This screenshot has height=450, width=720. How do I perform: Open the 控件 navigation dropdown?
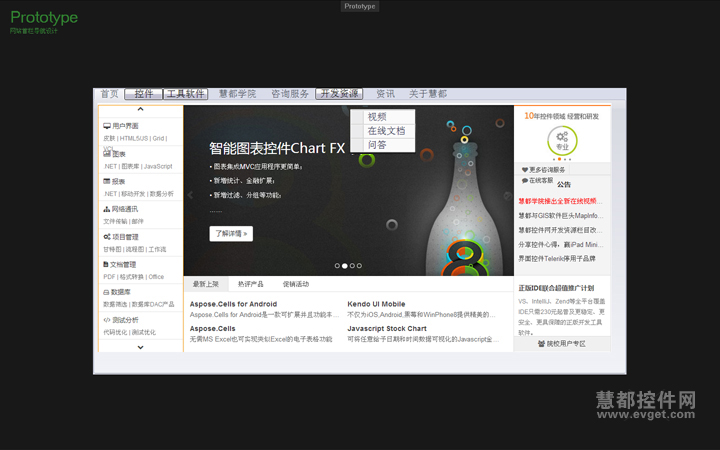(x=143, y=94)
